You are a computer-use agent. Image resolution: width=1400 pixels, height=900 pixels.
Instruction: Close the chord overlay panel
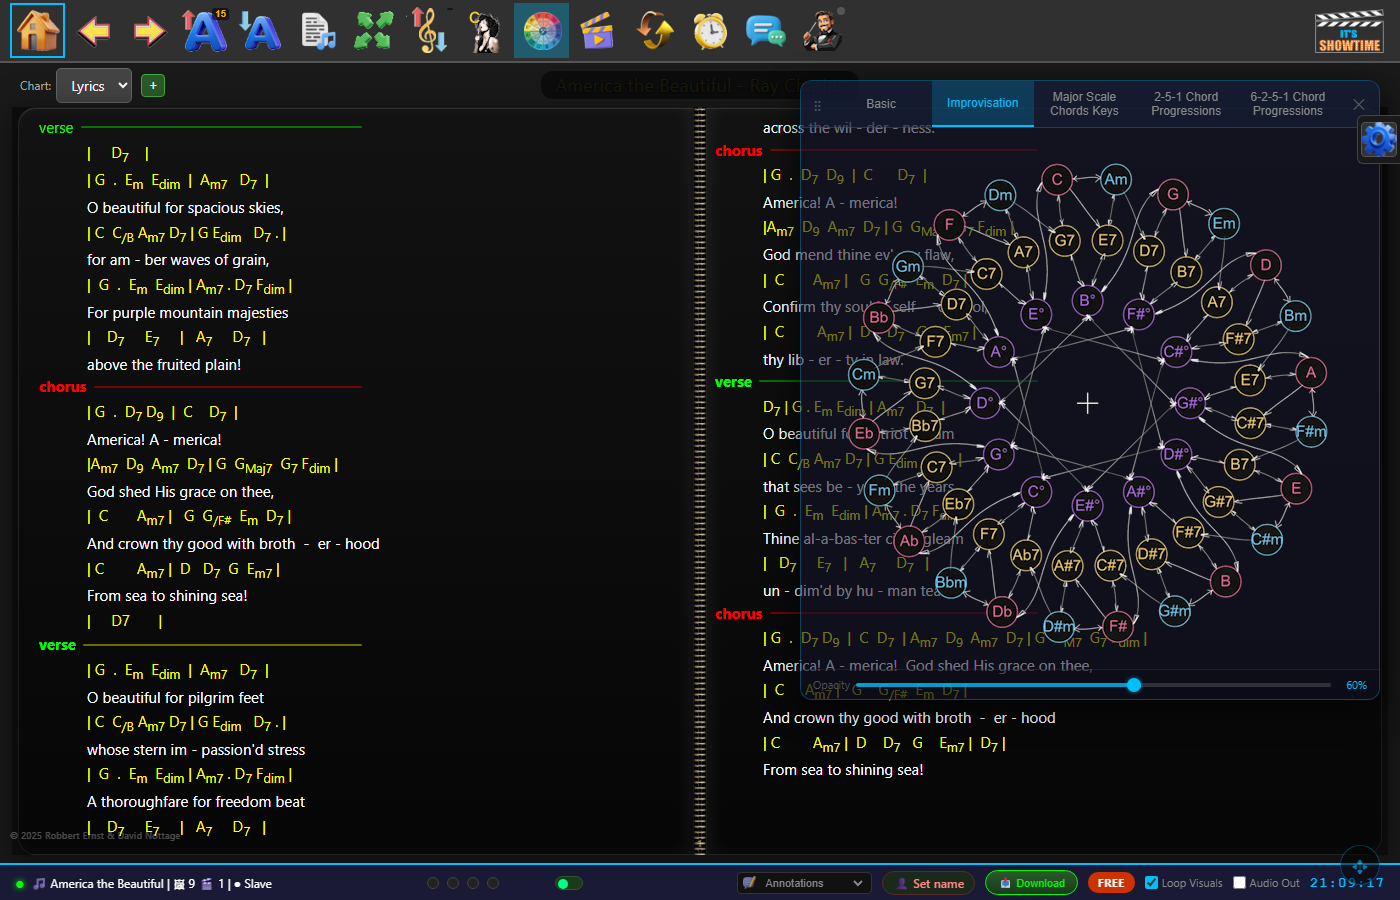[x=1358, y=104]
